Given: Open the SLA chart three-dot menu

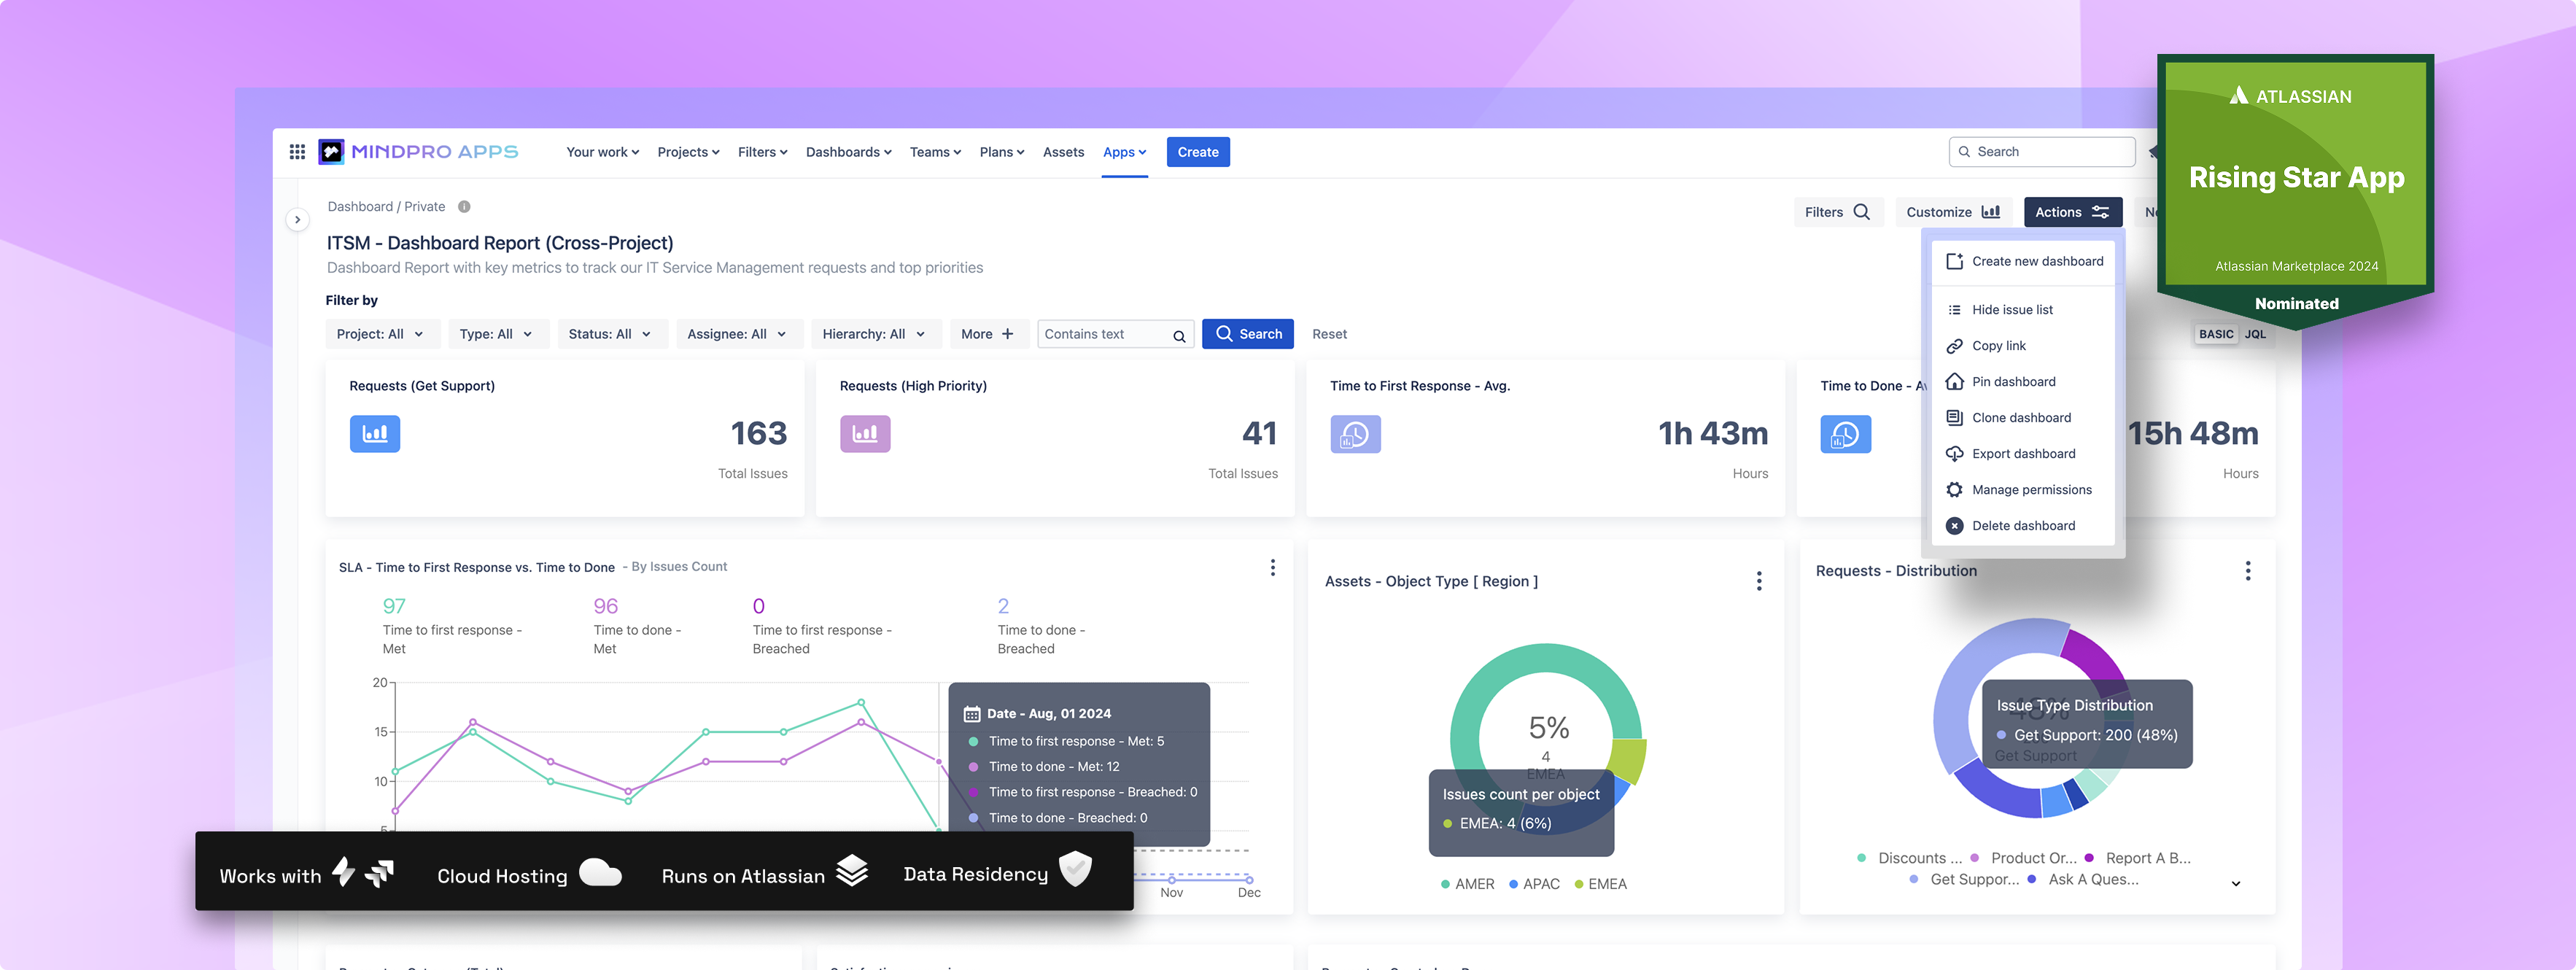Looking at the screenshot, I should point(1272,568).
